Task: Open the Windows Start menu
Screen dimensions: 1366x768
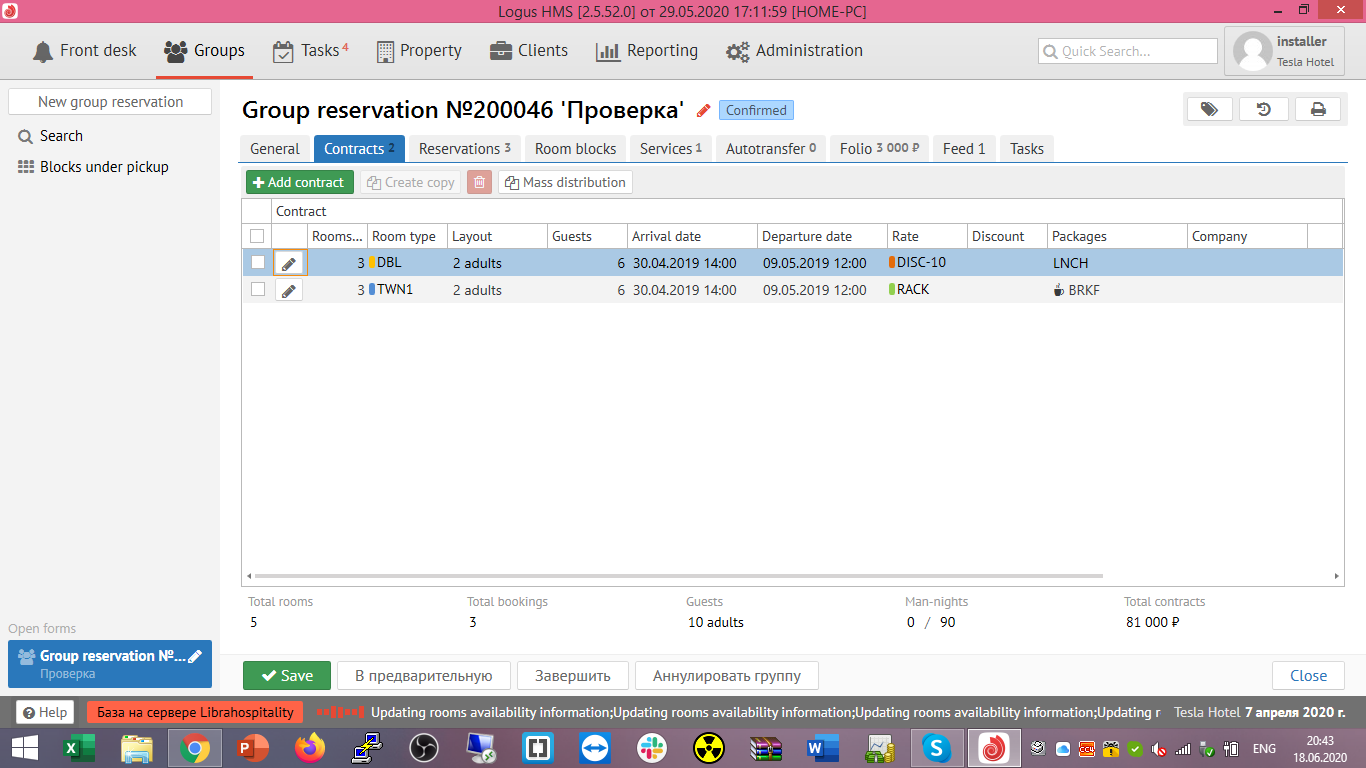Action: 24,747
